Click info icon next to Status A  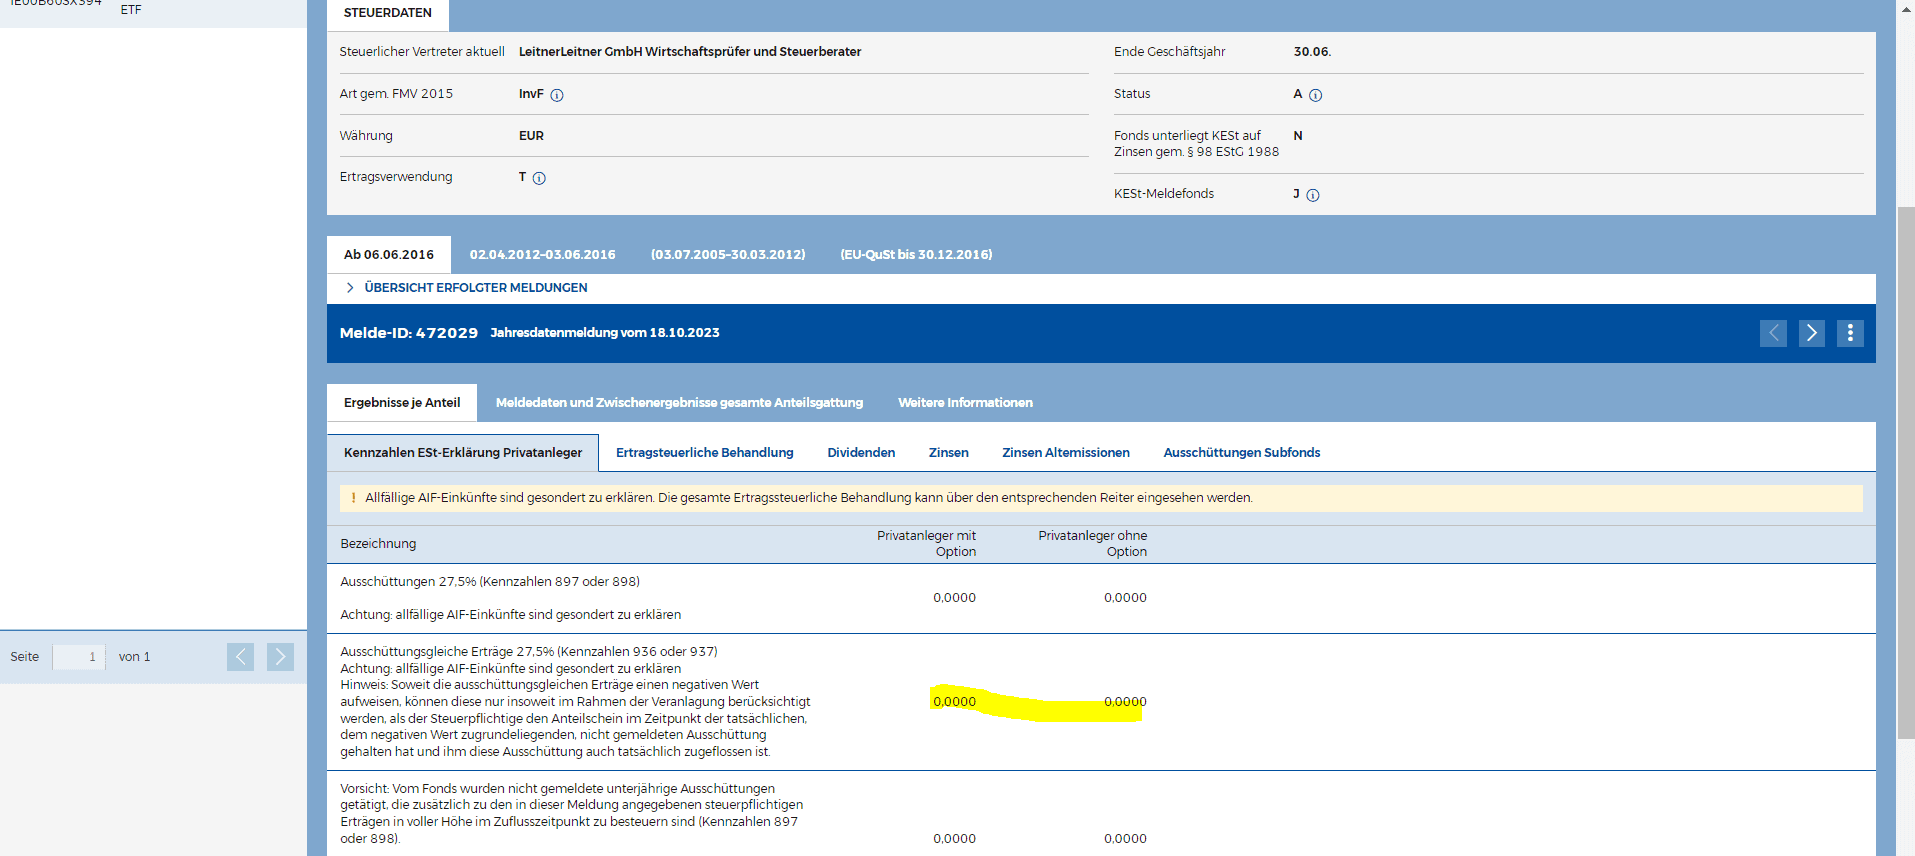(x=1316, y=95)
